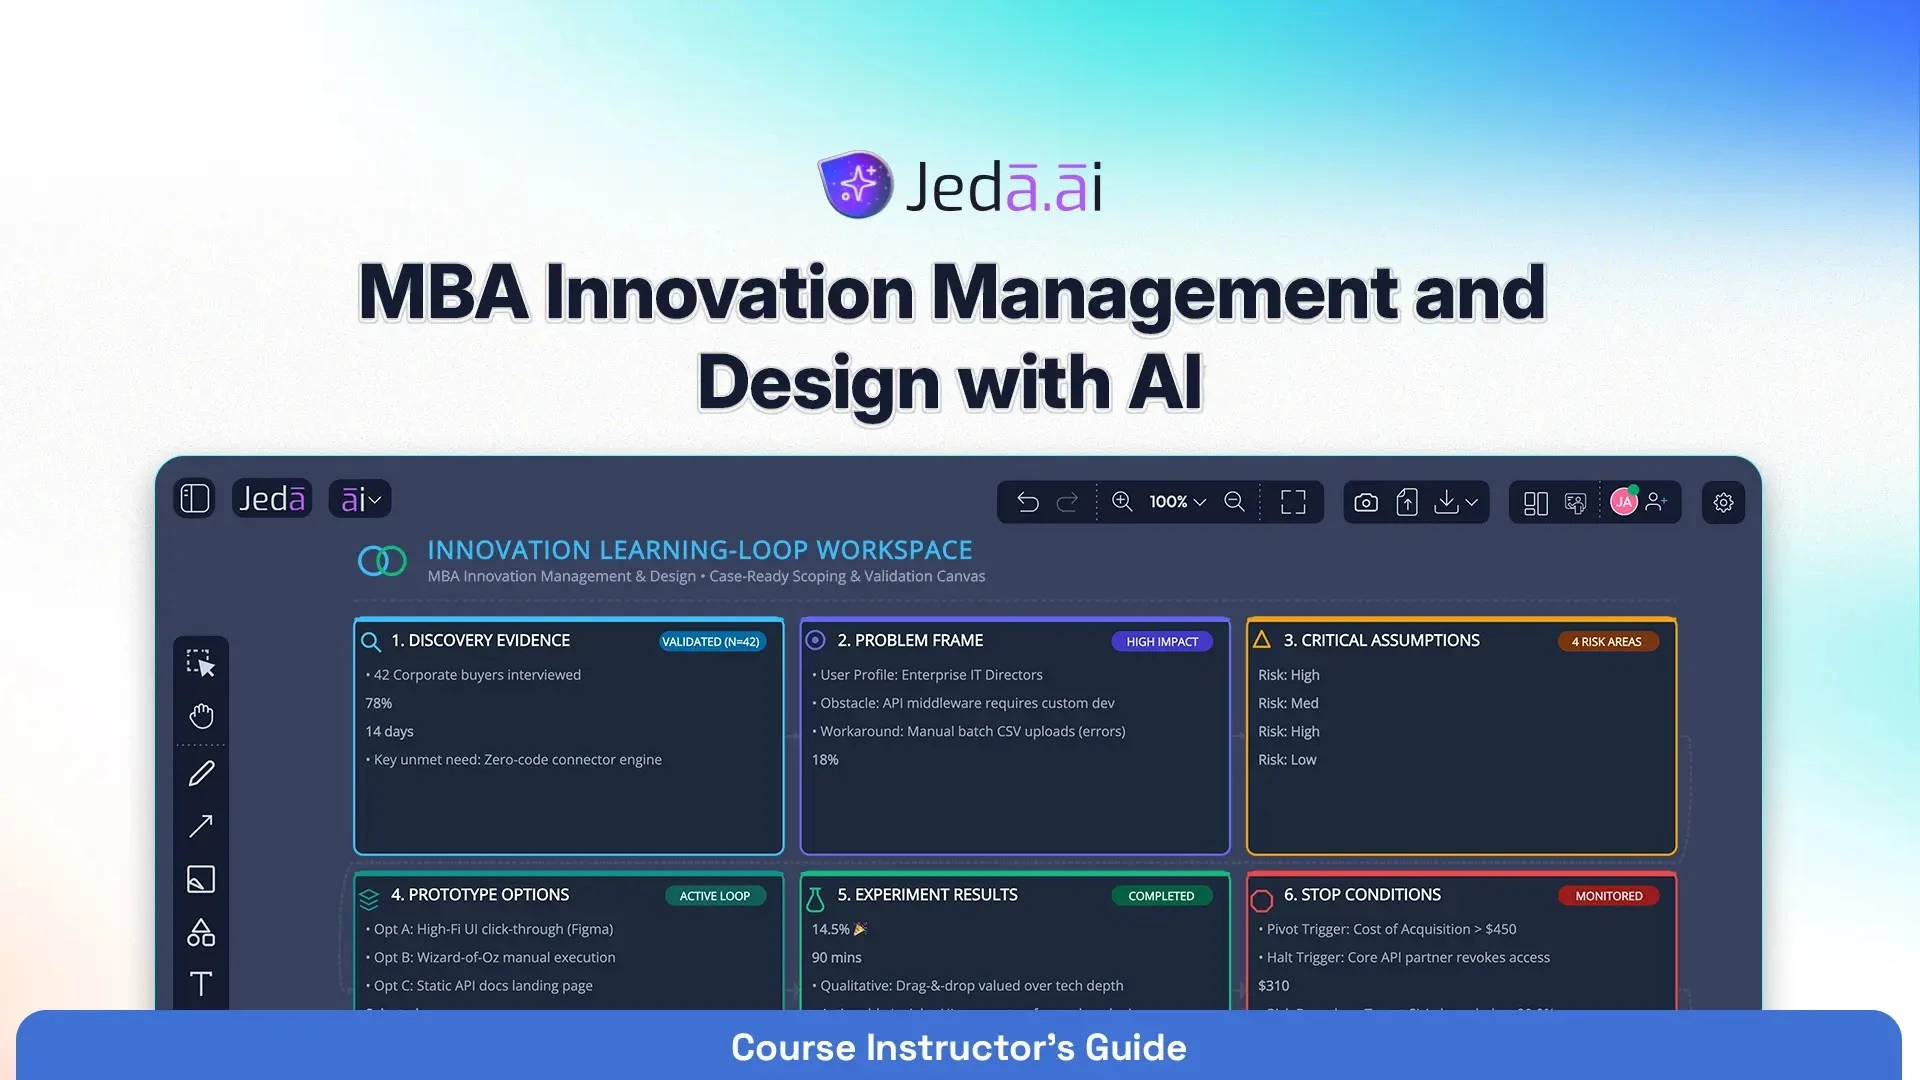Click the MONITORED badge
Viewport: 1920px width, 1080px height.
coord(1608,896)
